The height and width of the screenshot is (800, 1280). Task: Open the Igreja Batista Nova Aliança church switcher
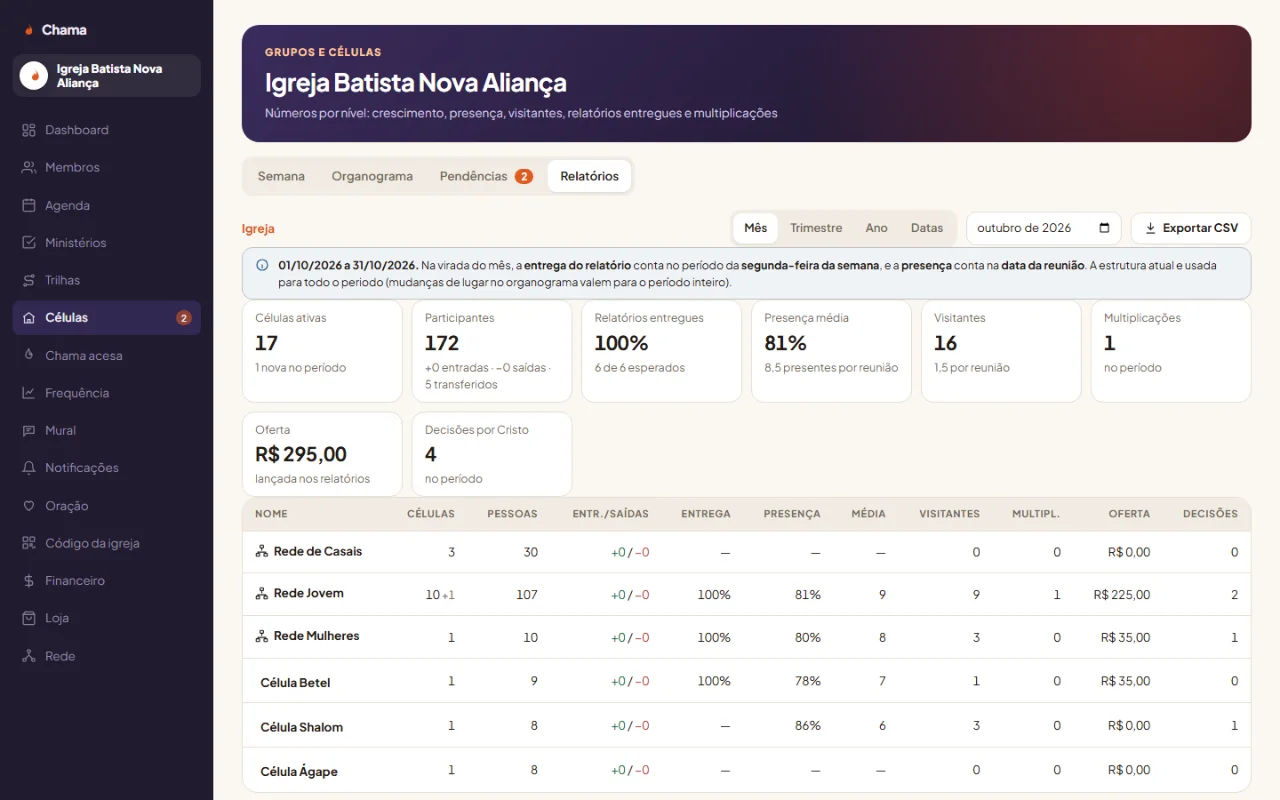point(107,76)
